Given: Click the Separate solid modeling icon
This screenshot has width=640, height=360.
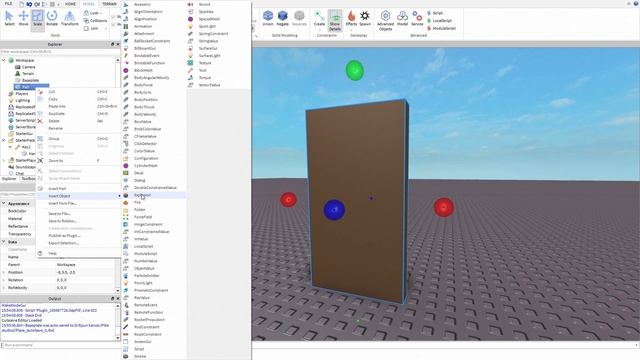Looking at the screenshot, I should (299, 18).
